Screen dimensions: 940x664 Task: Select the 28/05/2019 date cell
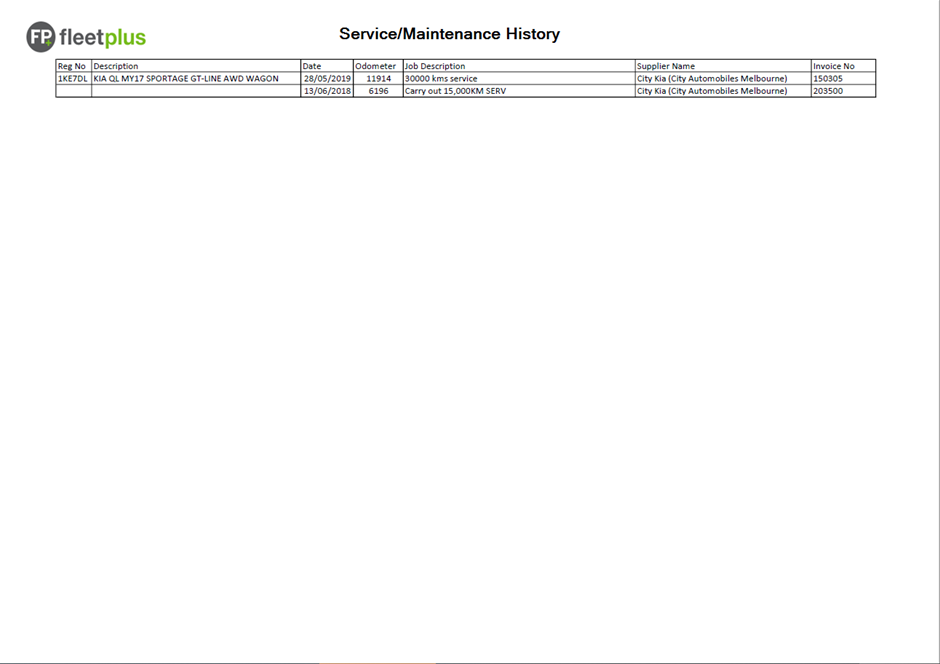pyautogui.click(x=327, y=78)
